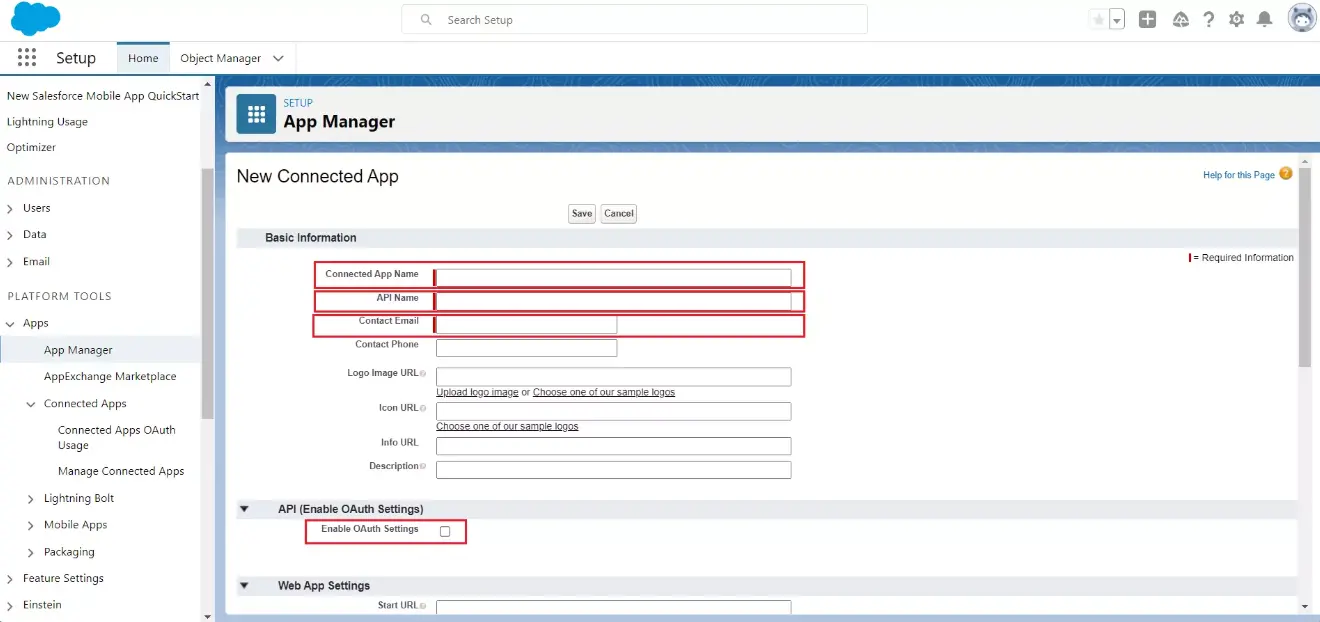Click the Info URL input field
1320x622 pixels.
point(614,446)
